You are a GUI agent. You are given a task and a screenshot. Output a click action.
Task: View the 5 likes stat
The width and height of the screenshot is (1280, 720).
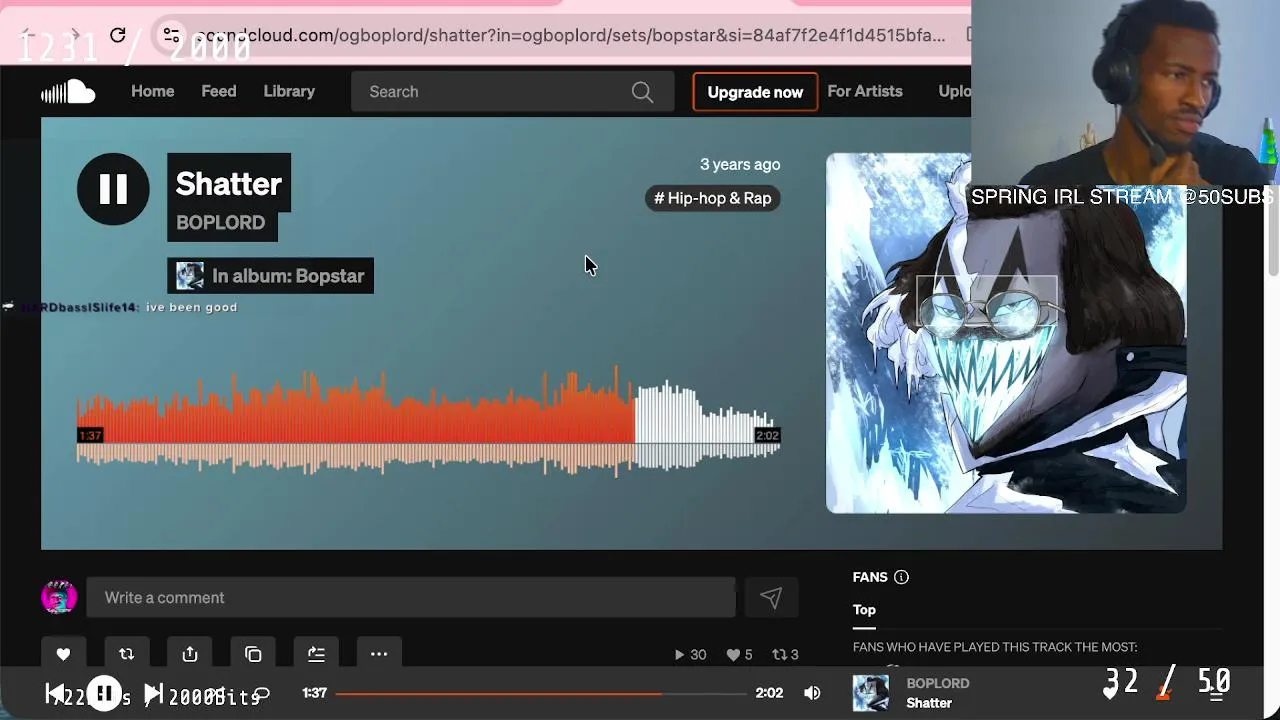click(x=740, y=655)
